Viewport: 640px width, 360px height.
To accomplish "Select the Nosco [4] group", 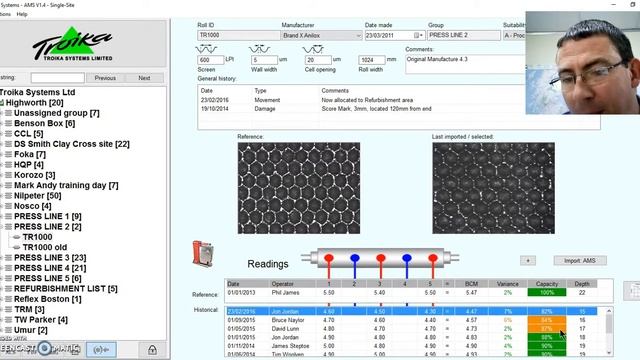I will point(33,206).
